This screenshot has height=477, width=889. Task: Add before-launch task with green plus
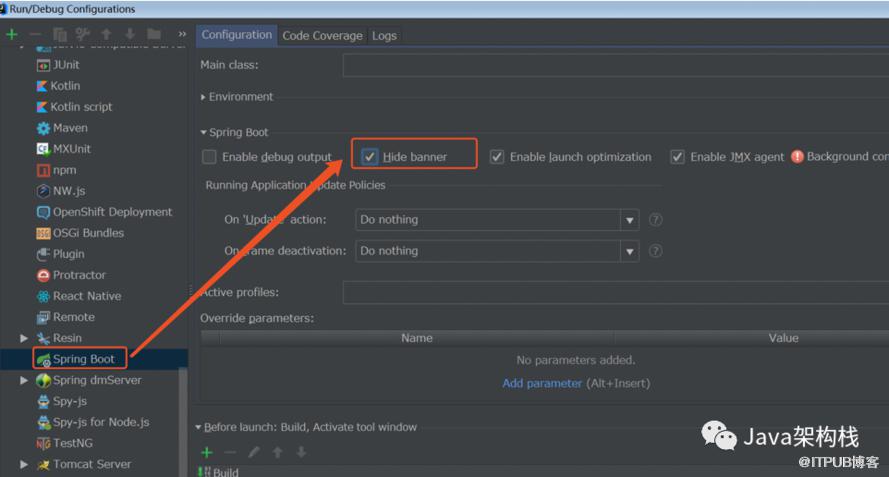coord(207,452)
